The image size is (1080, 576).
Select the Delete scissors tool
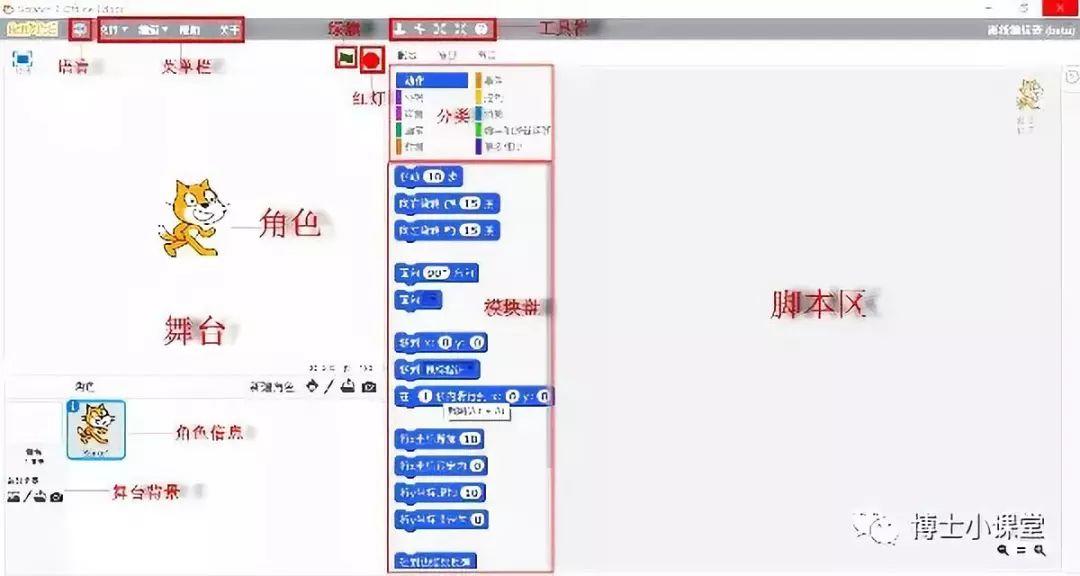click(x=420, y=30)
